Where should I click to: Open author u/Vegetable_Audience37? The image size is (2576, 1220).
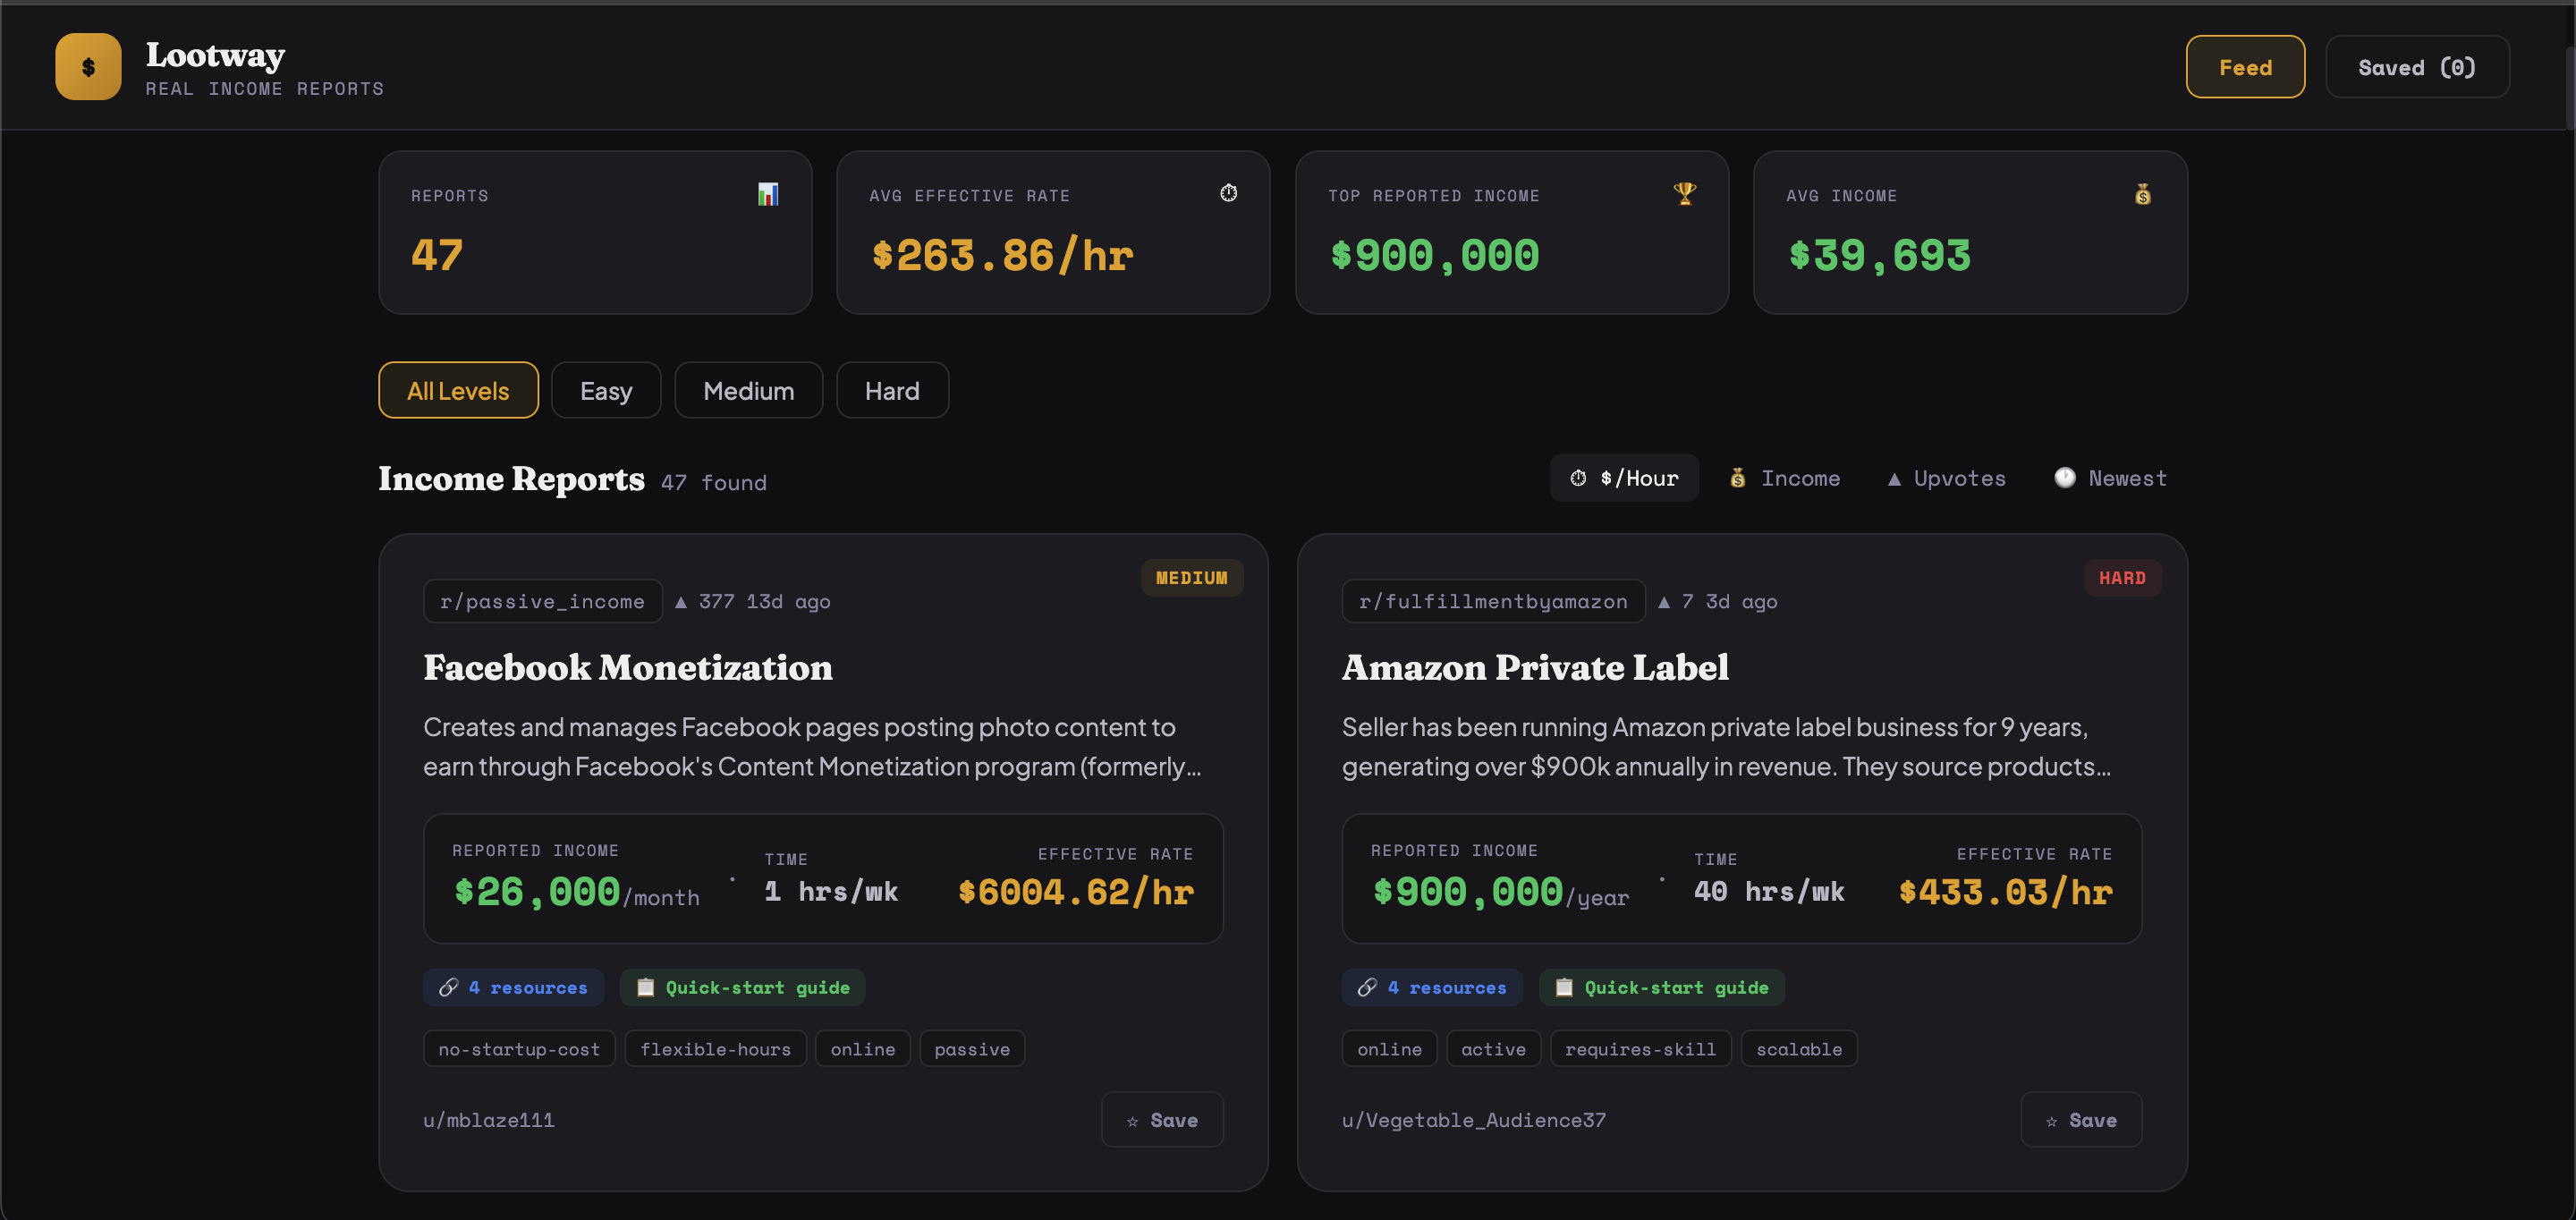[1473, 1119]
